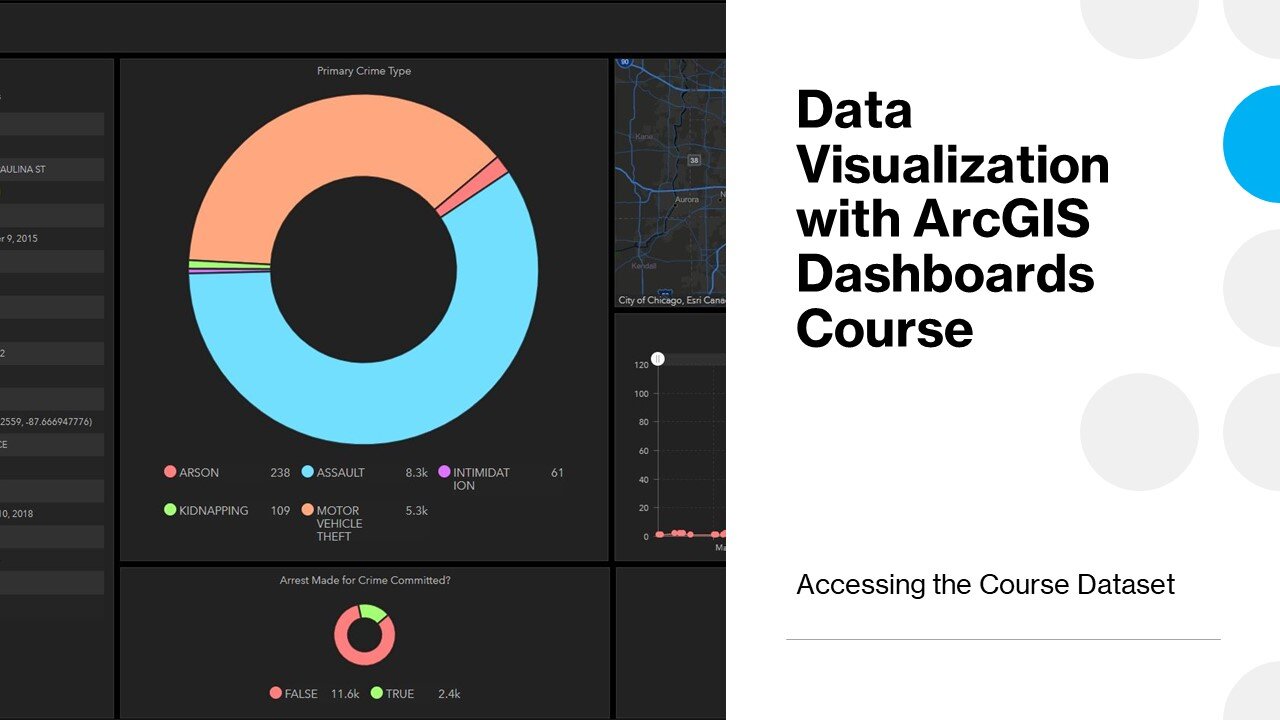
Task: Click the red ARSON donut slice
Action: [x=472, y=186]
